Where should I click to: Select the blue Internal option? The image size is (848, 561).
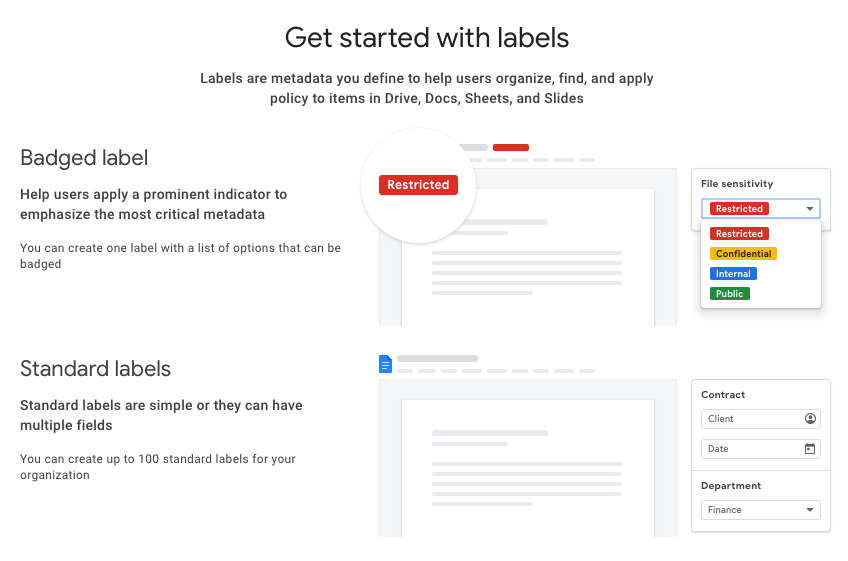pos(733,273)
